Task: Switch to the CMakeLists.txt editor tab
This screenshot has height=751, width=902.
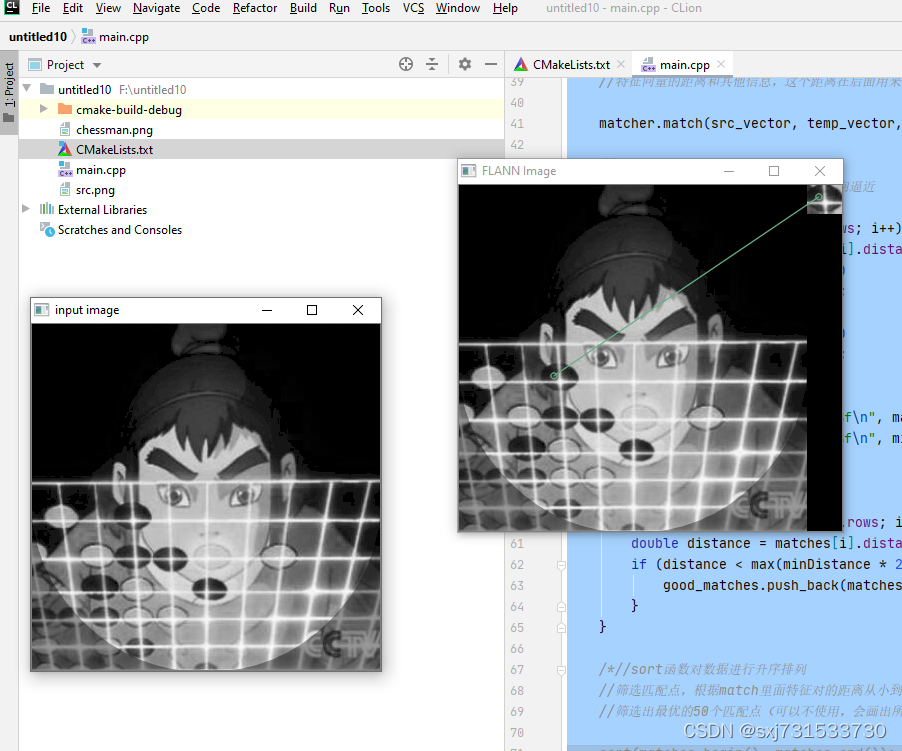Action: 571,65
